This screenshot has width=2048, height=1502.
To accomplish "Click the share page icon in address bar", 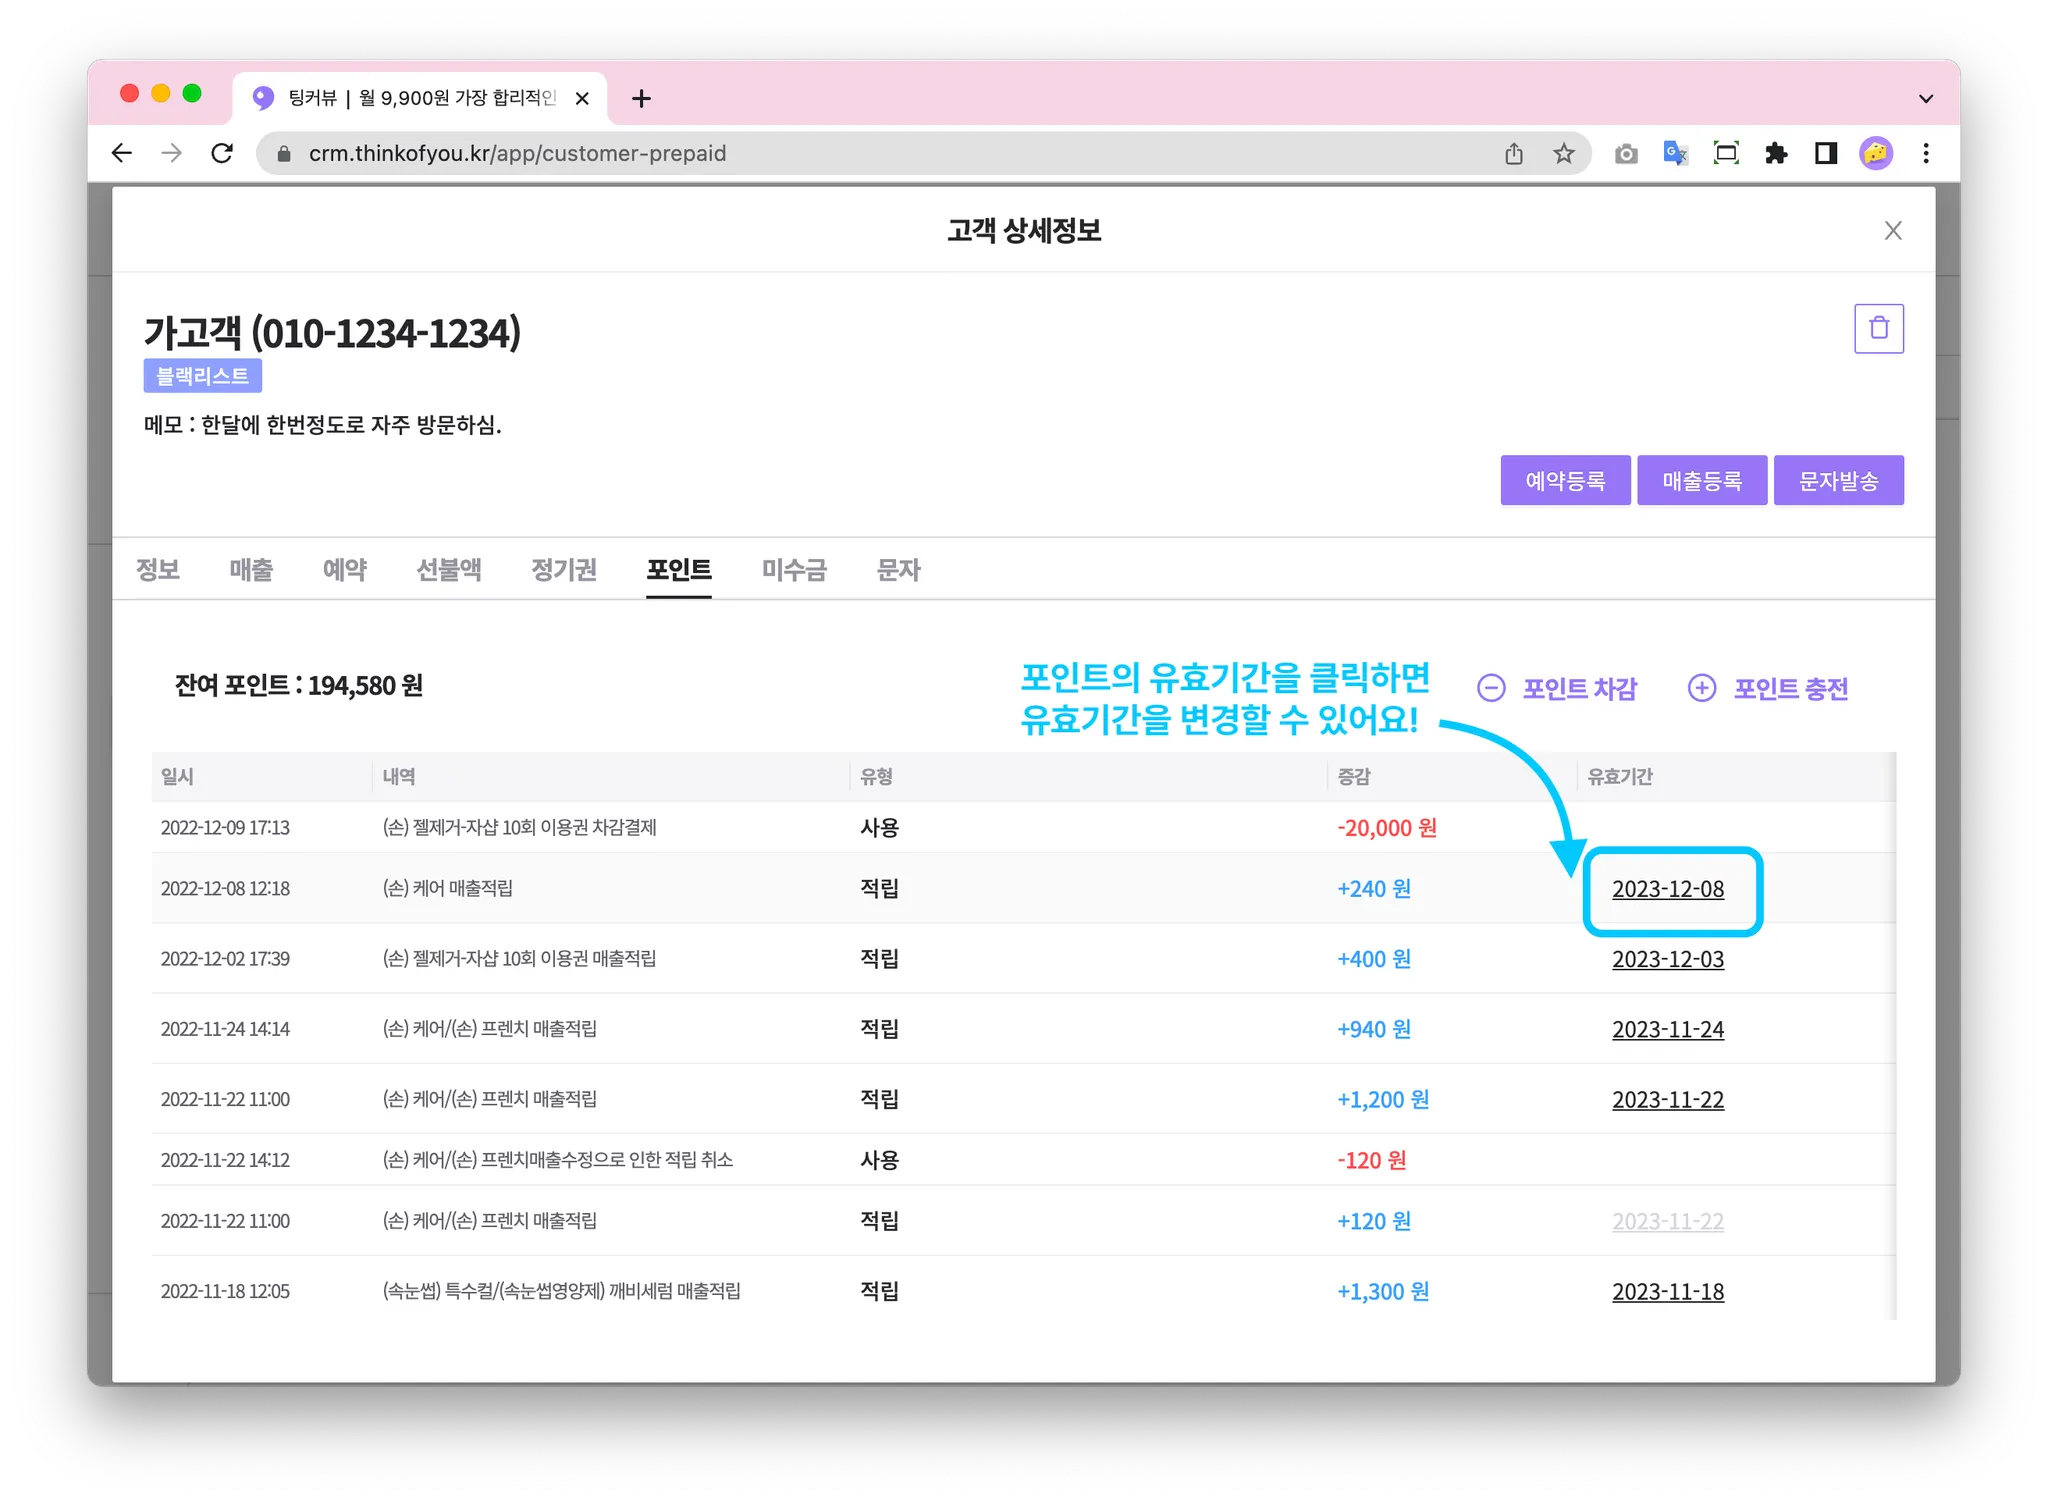I will (1514, 153).
